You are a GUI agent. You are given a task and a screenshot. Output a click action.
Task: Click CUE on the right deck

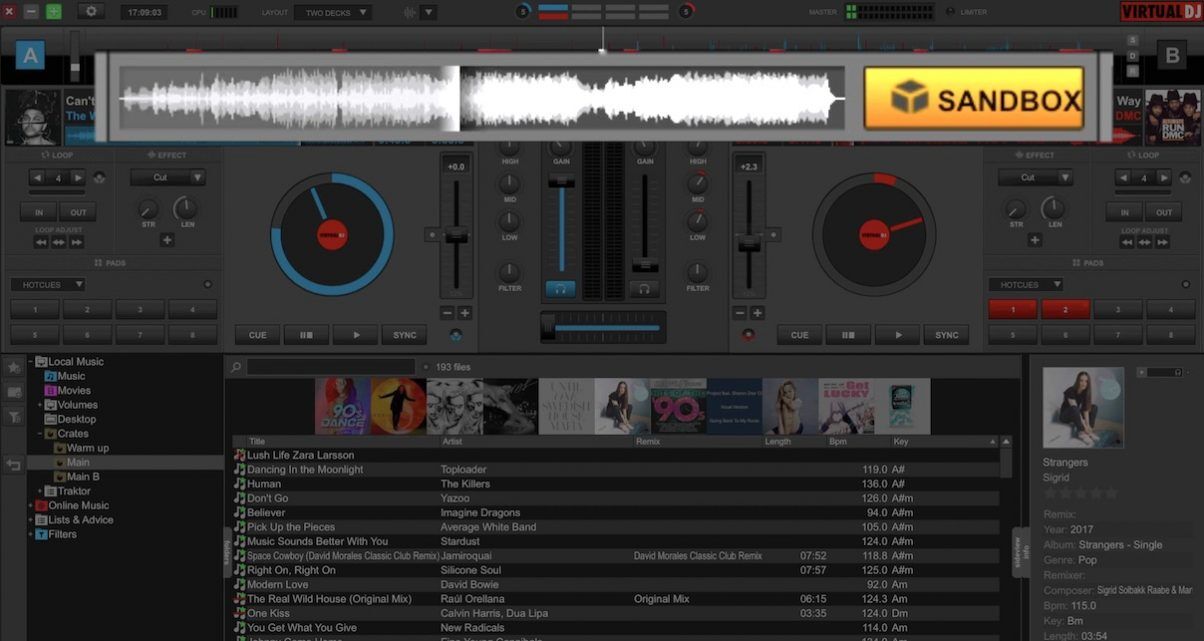coord(800,335)
